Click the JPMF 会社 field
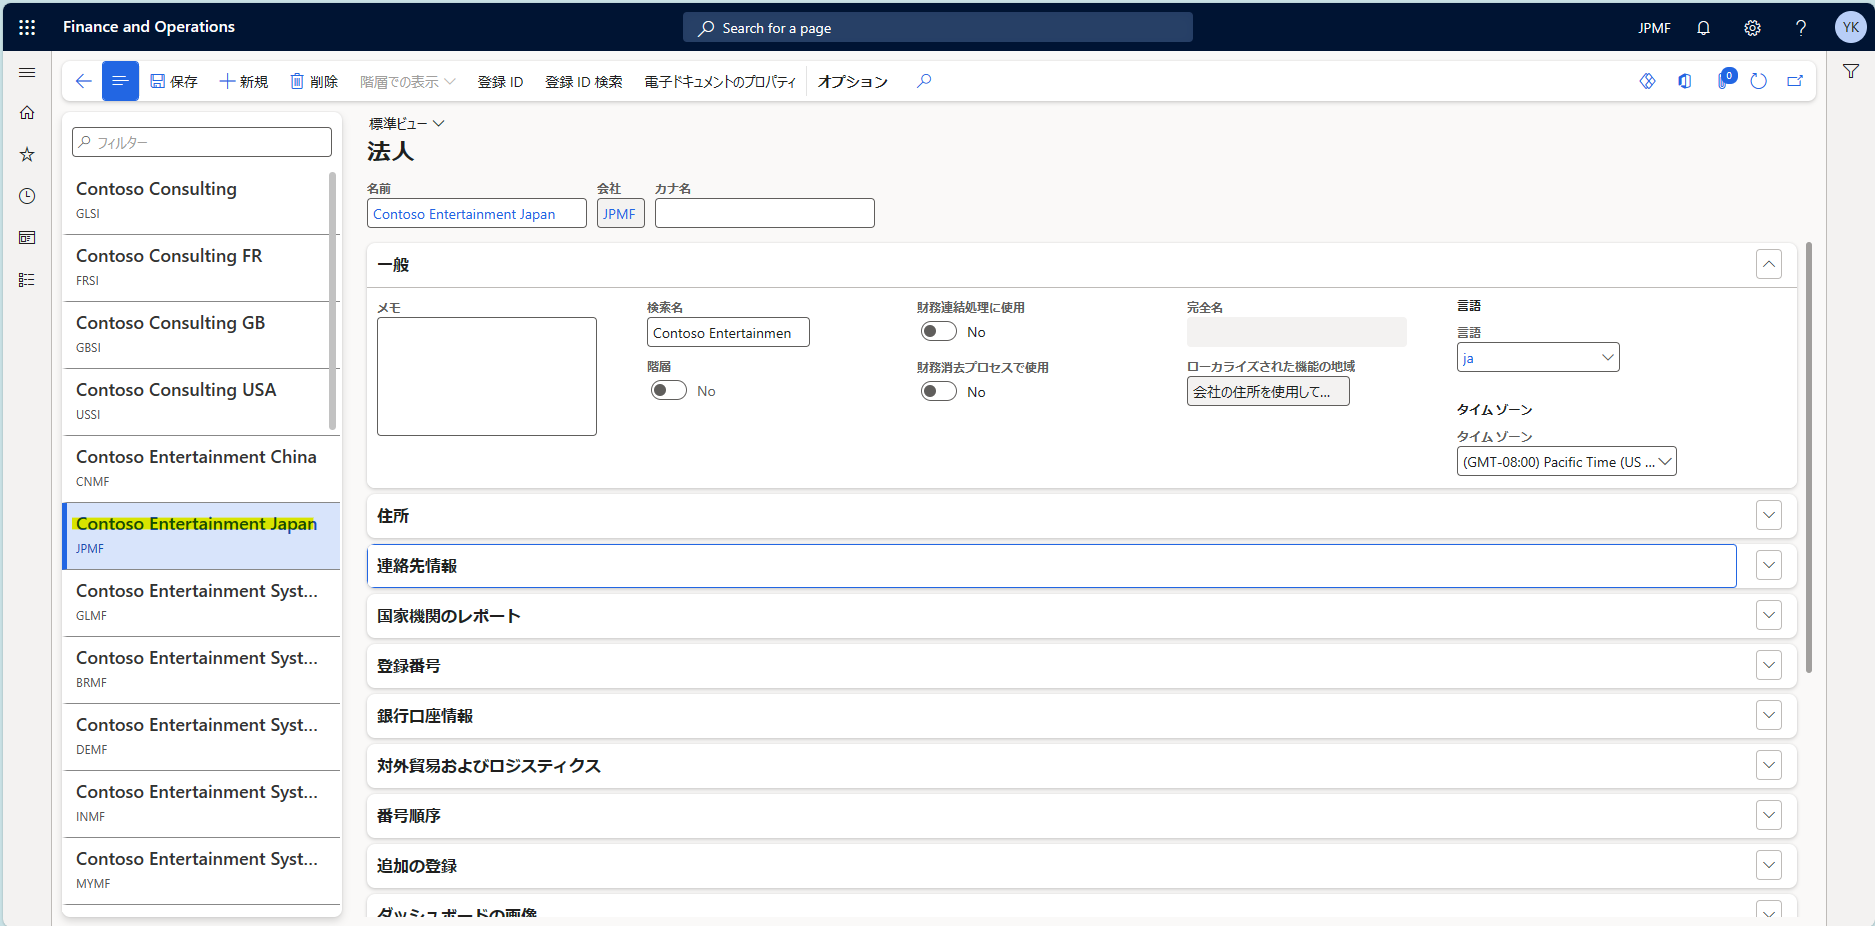This screenshot has width=1875, height=926. [x=620, y=213]
